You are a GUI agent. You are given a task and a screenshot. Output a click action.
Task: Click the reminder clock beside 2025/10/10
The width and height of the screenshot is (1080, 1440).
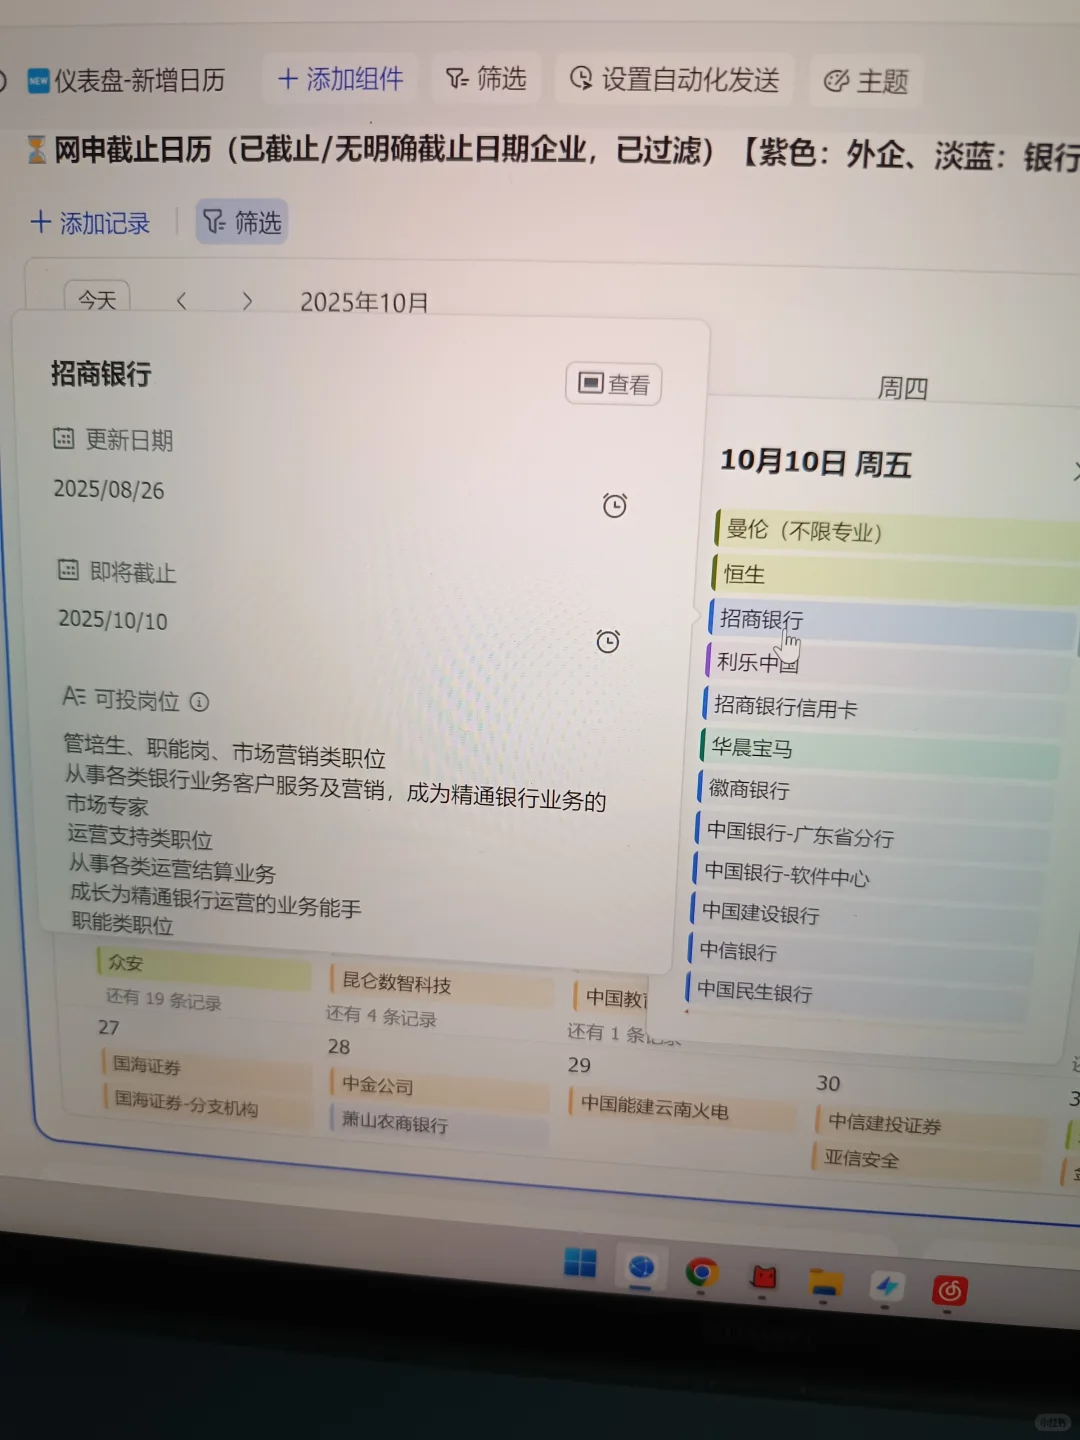click(x=608, y=641)
